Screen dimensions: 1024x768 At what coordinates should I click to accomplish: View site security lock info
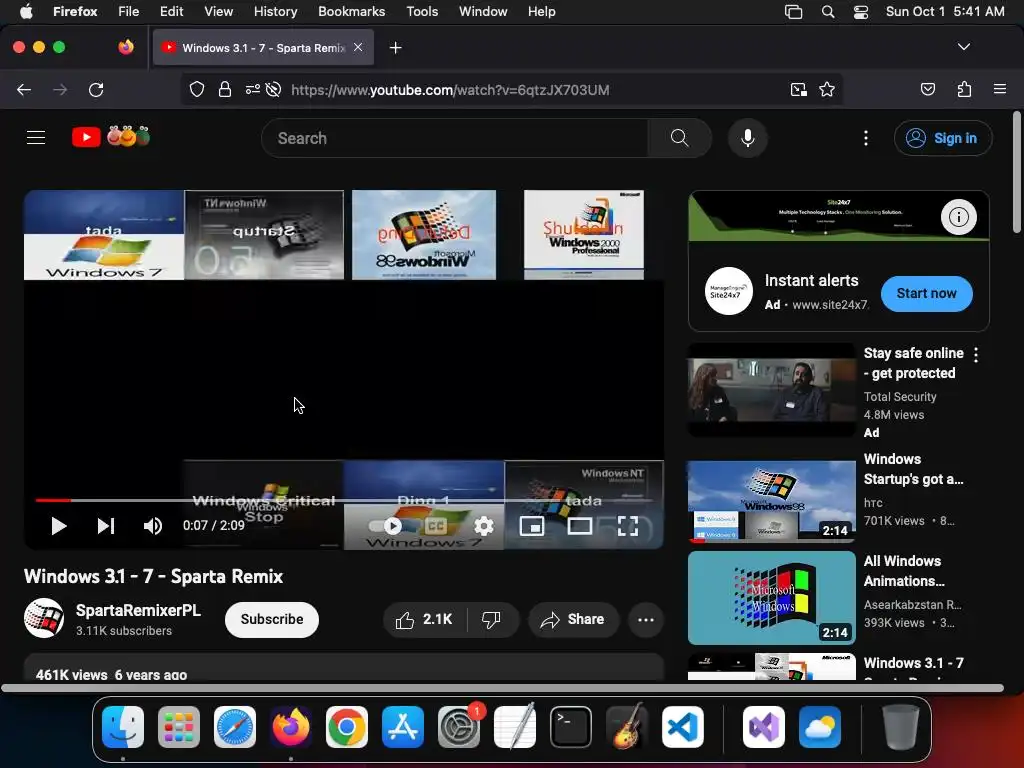tap(225, 89)
